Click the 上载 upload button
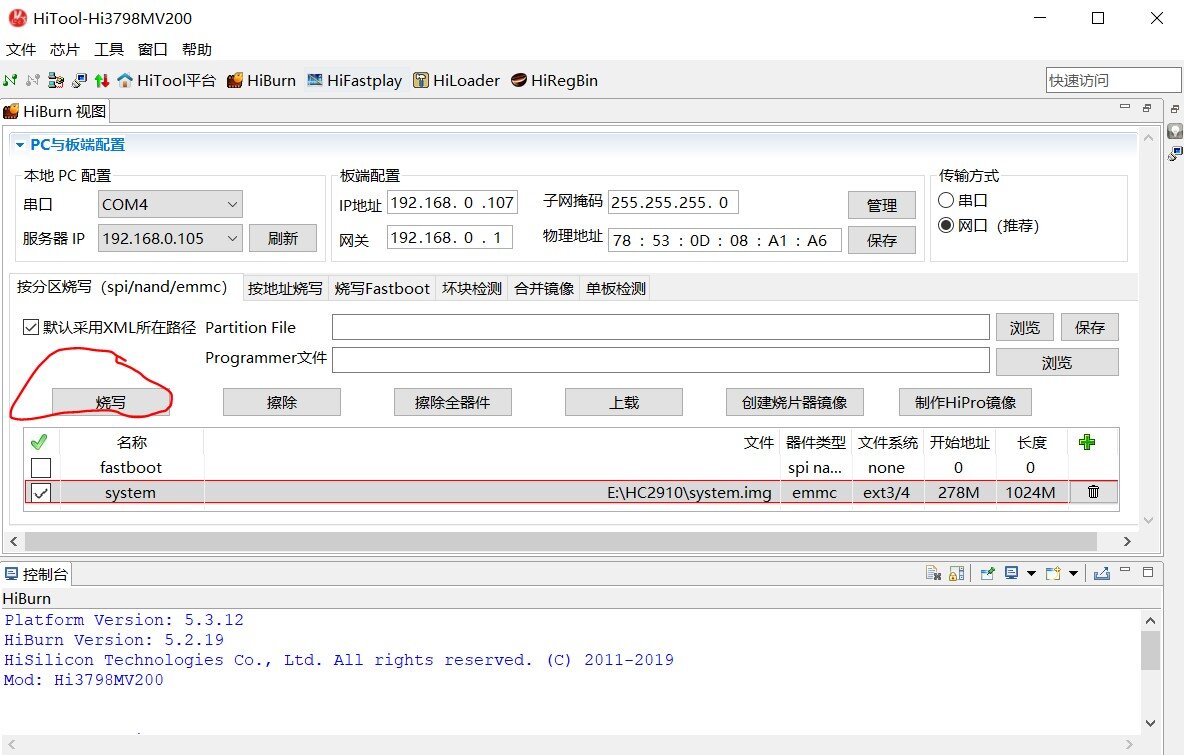 [x=624, y=402]
